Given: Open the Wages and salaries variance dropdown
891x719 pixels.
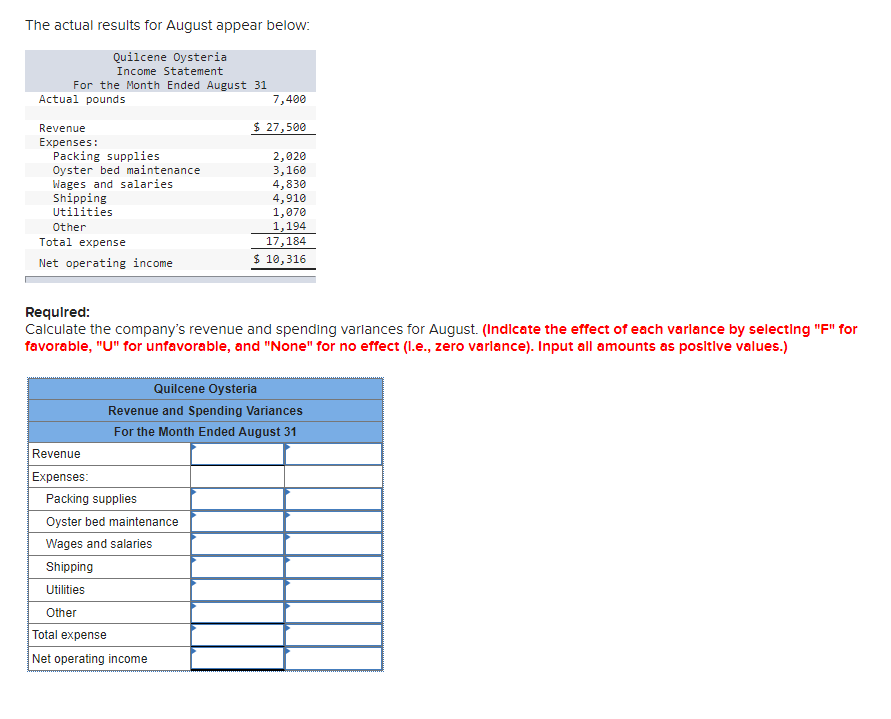Looking at the screenshot, I should pyautogui.click(x=332, y=544).
